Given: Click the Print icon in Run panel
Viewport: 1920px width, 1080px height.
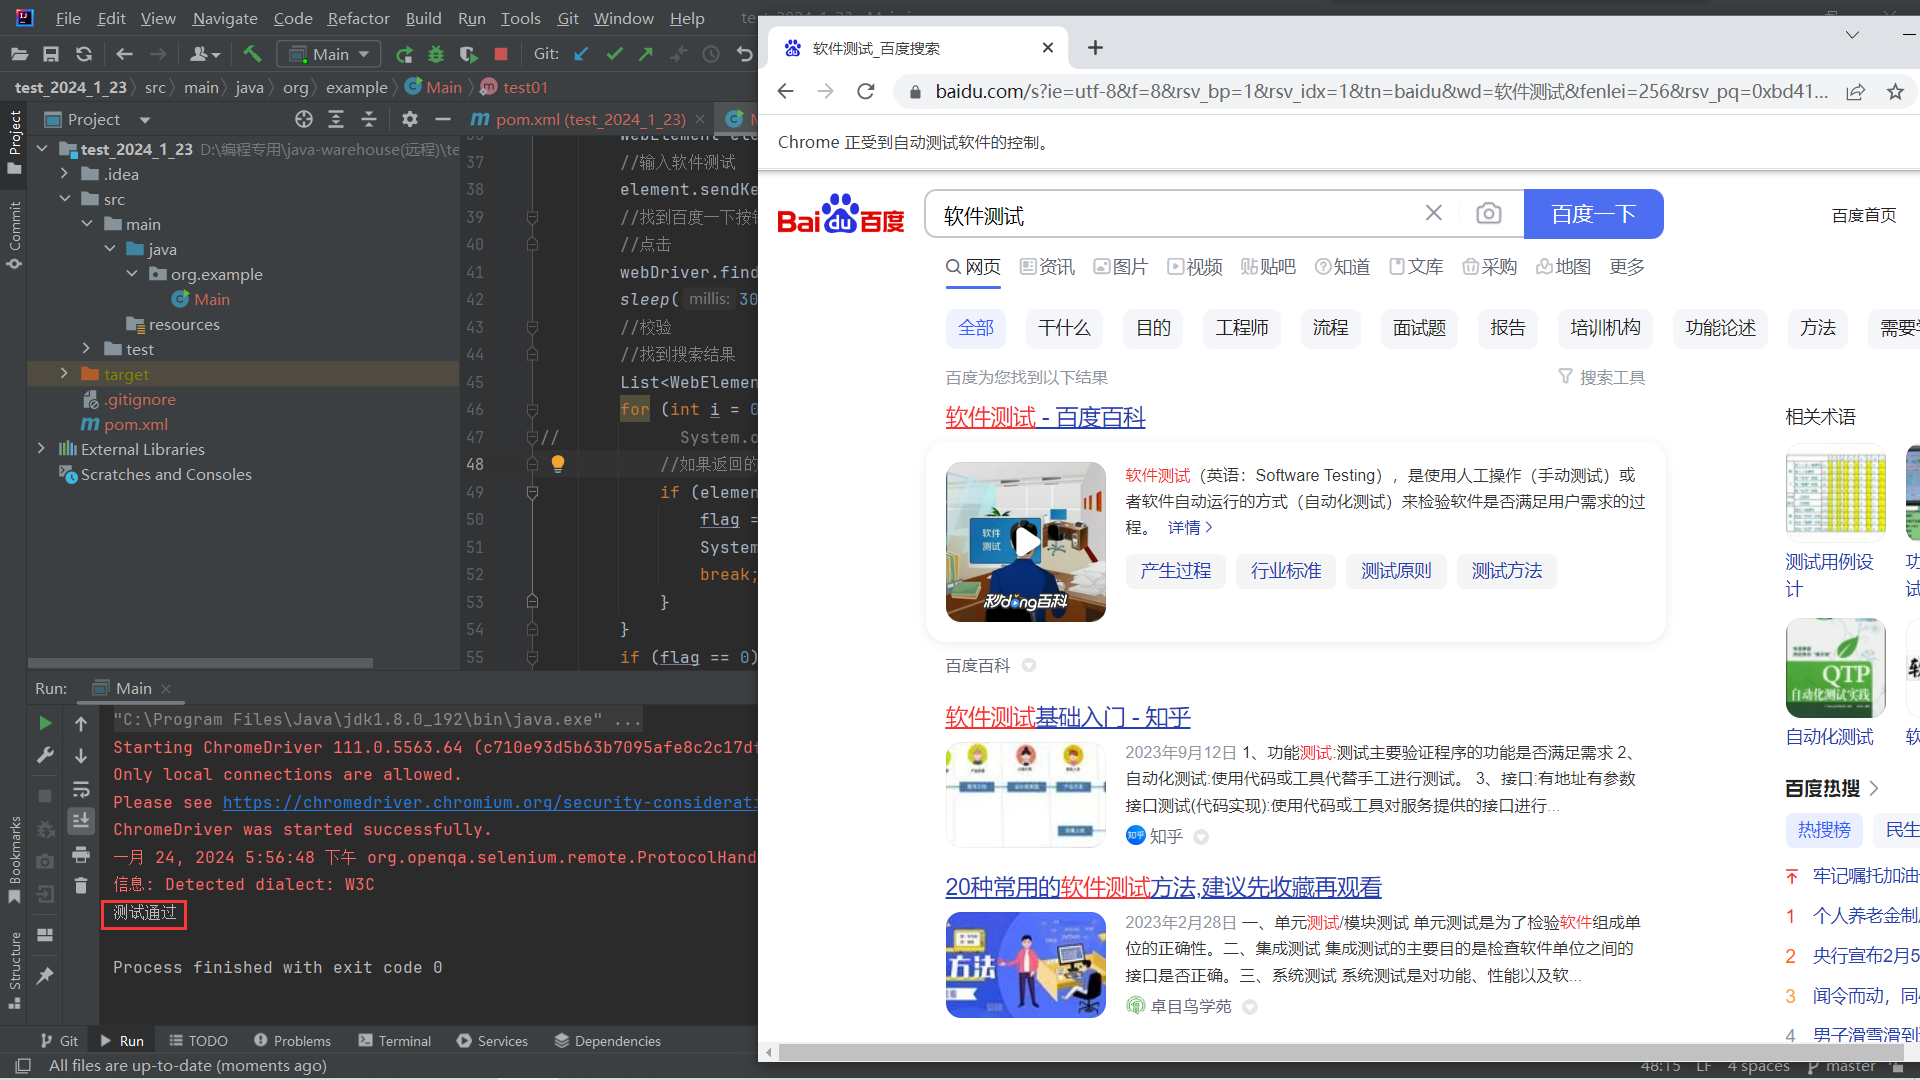Looking at the screenshot, I should (x=81, y=854).
